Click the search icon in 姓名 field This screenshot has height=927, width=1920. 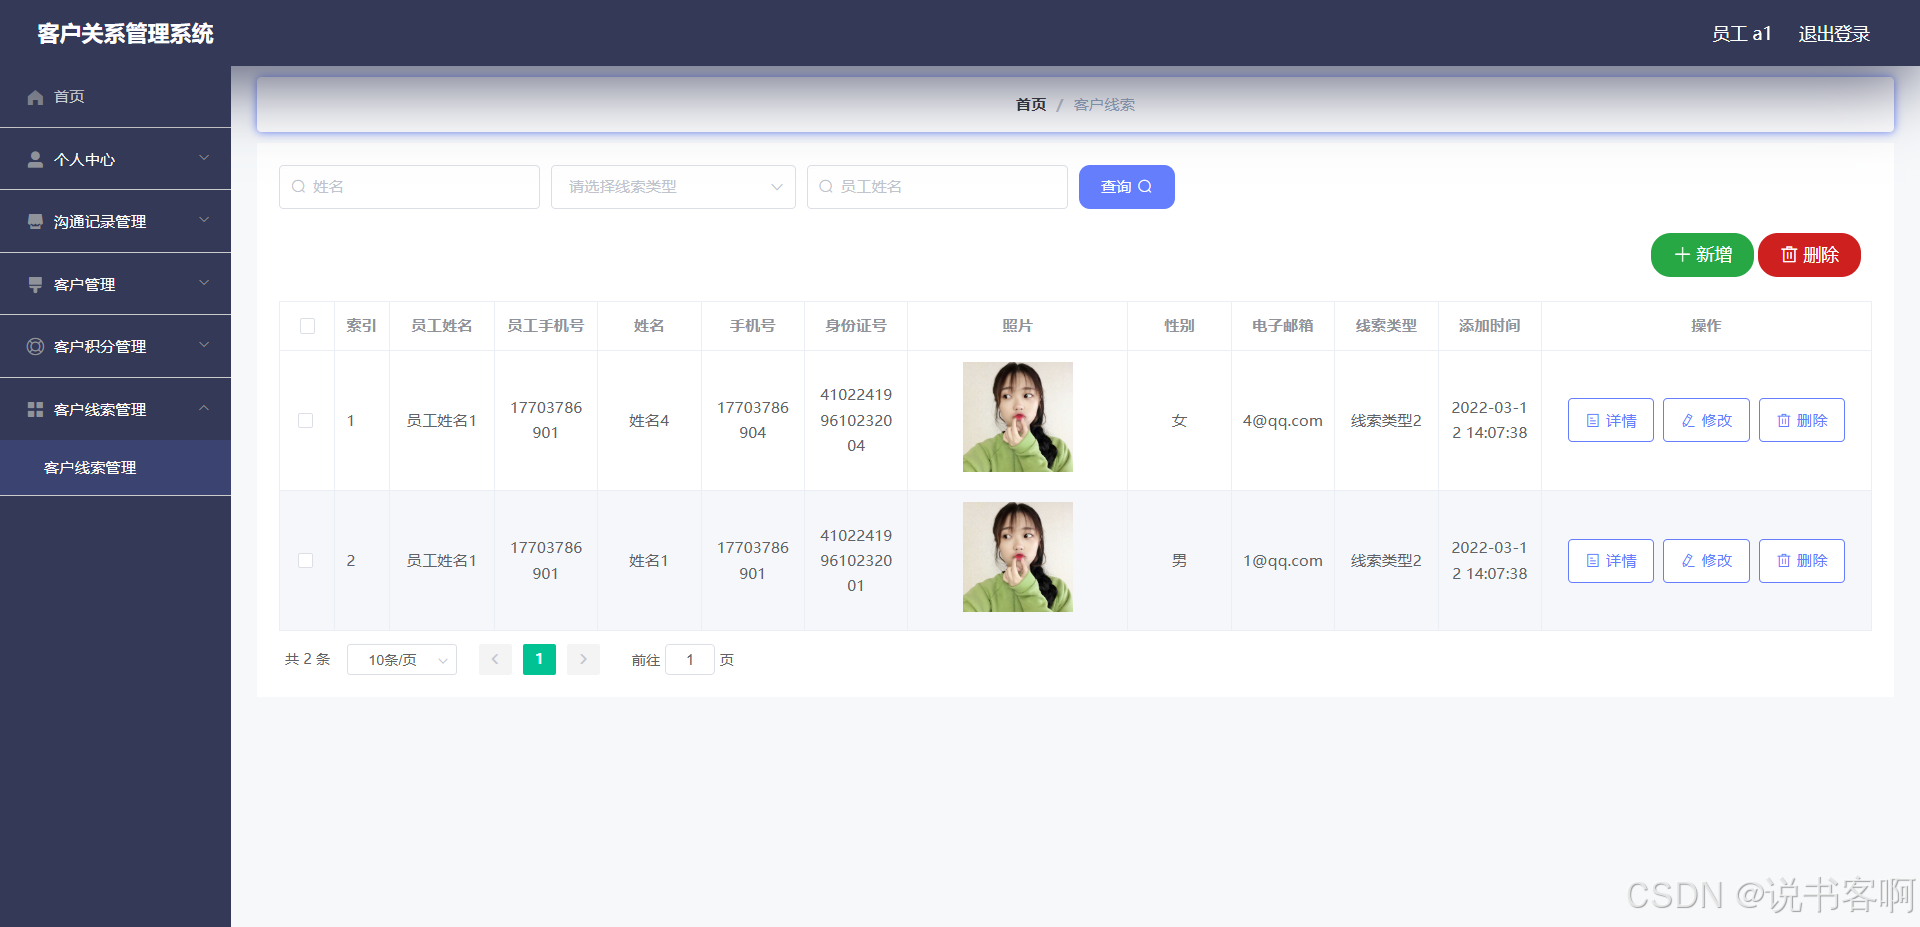coord(298,187)
